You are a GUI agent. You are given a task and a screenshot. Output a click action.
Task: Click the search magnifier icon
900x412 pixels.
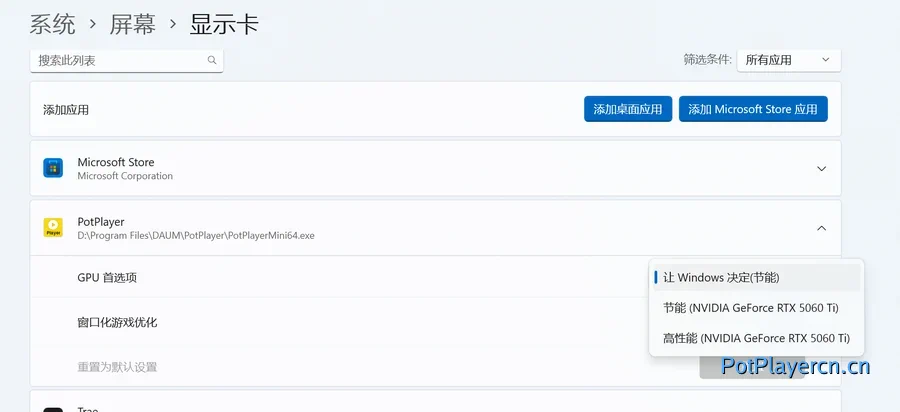pyautogui.click(x=212, y=60)
